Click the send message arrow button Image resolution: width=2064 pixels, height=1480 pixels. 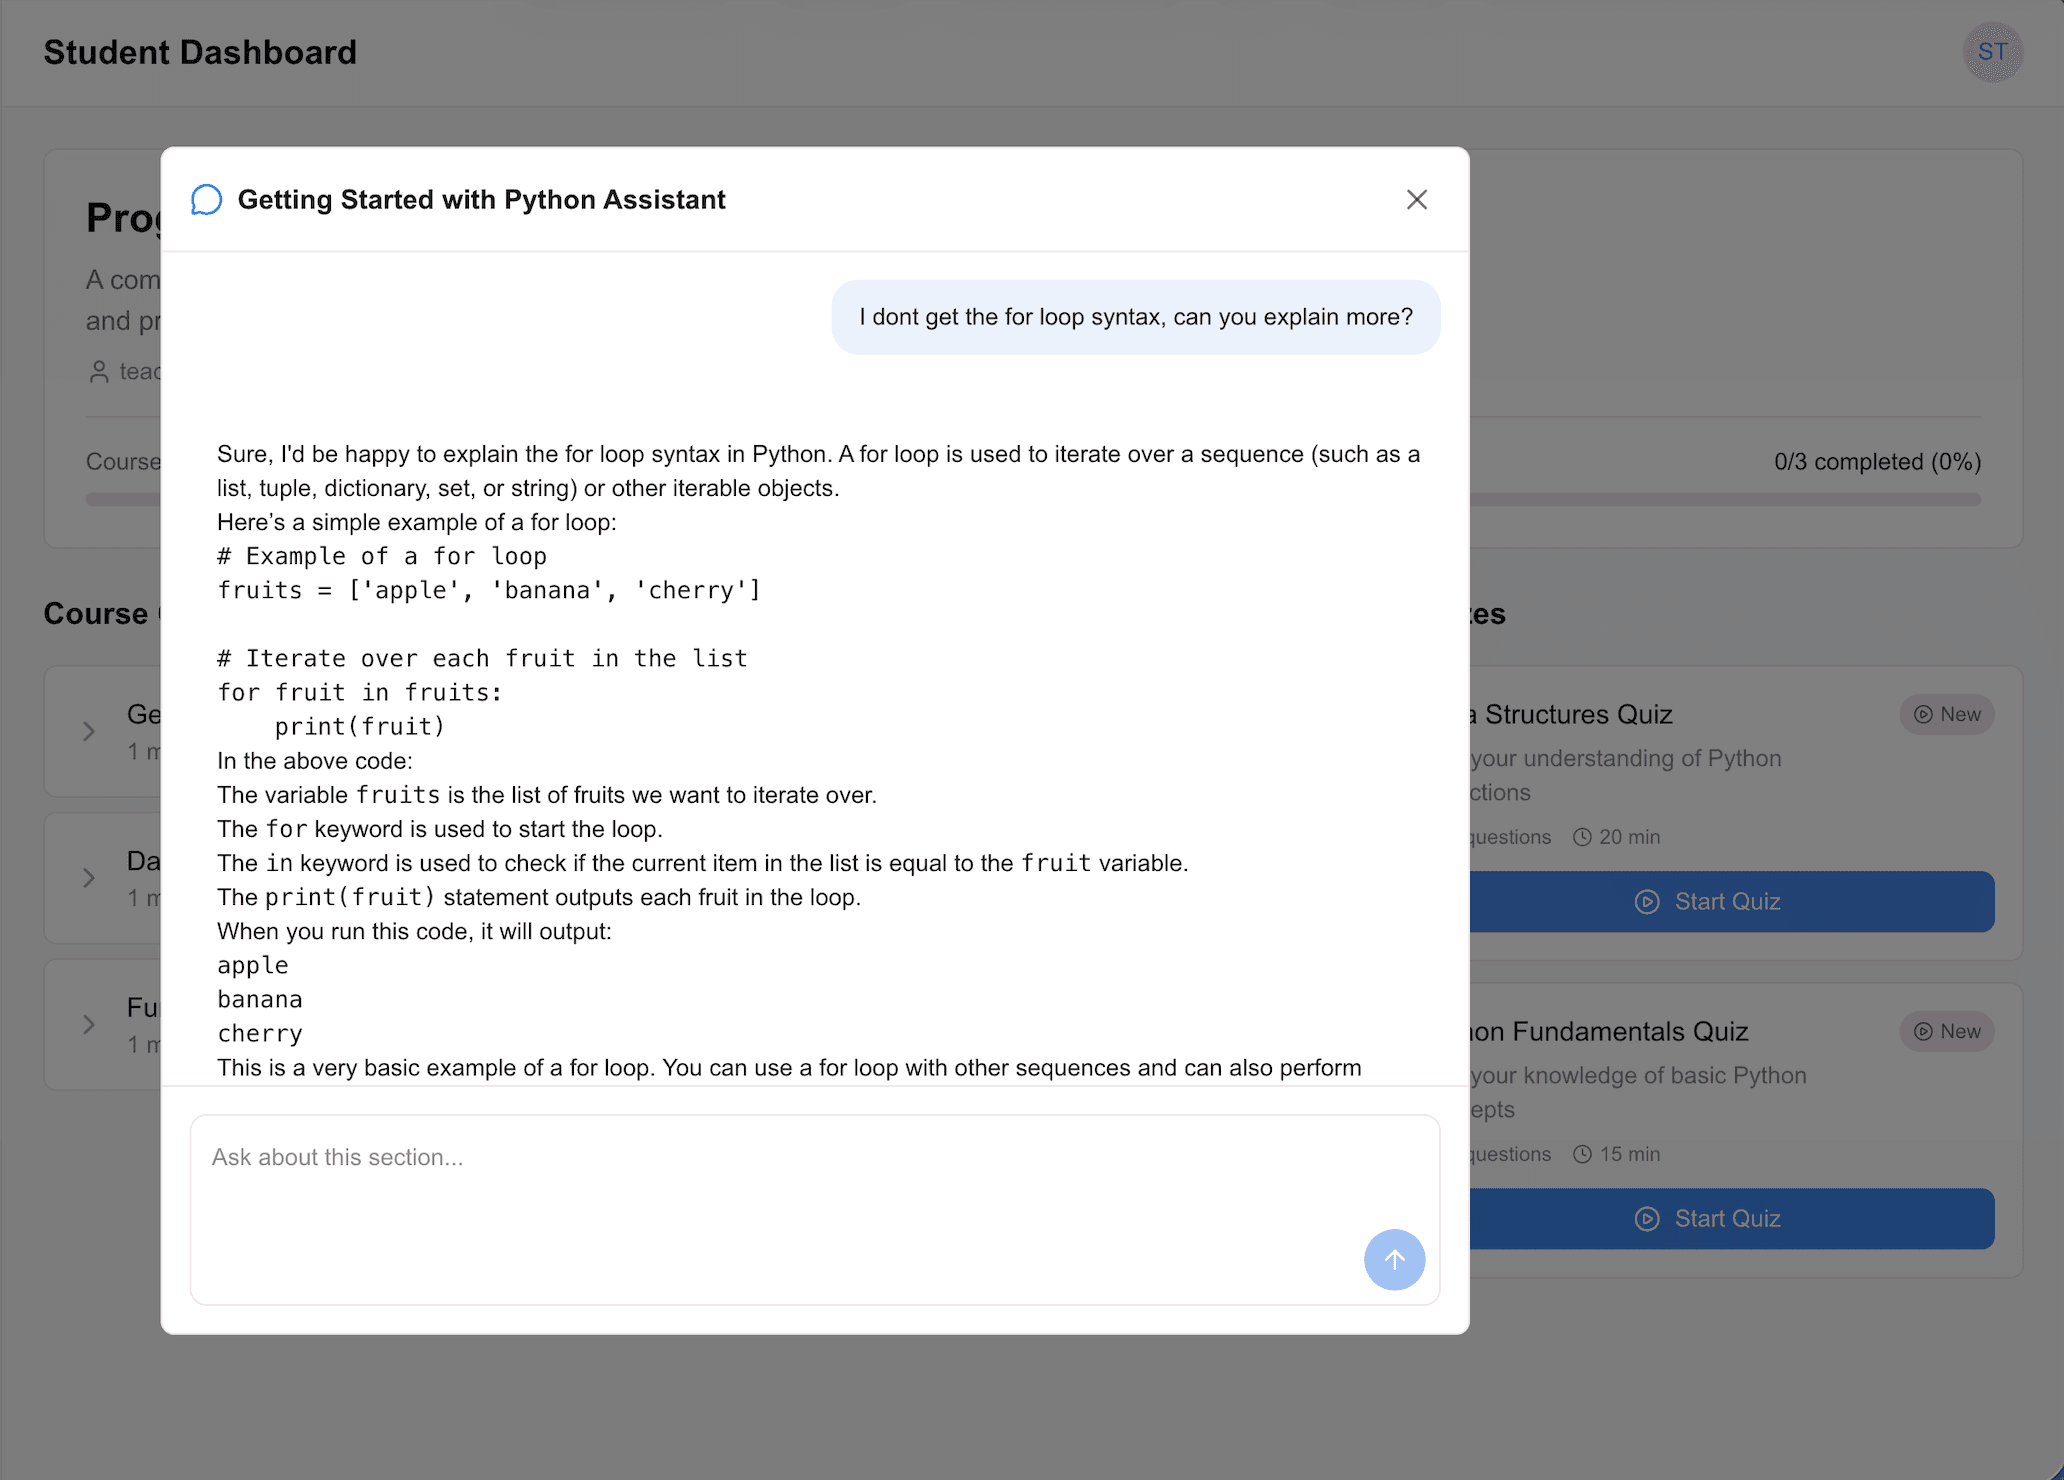1394,1259
